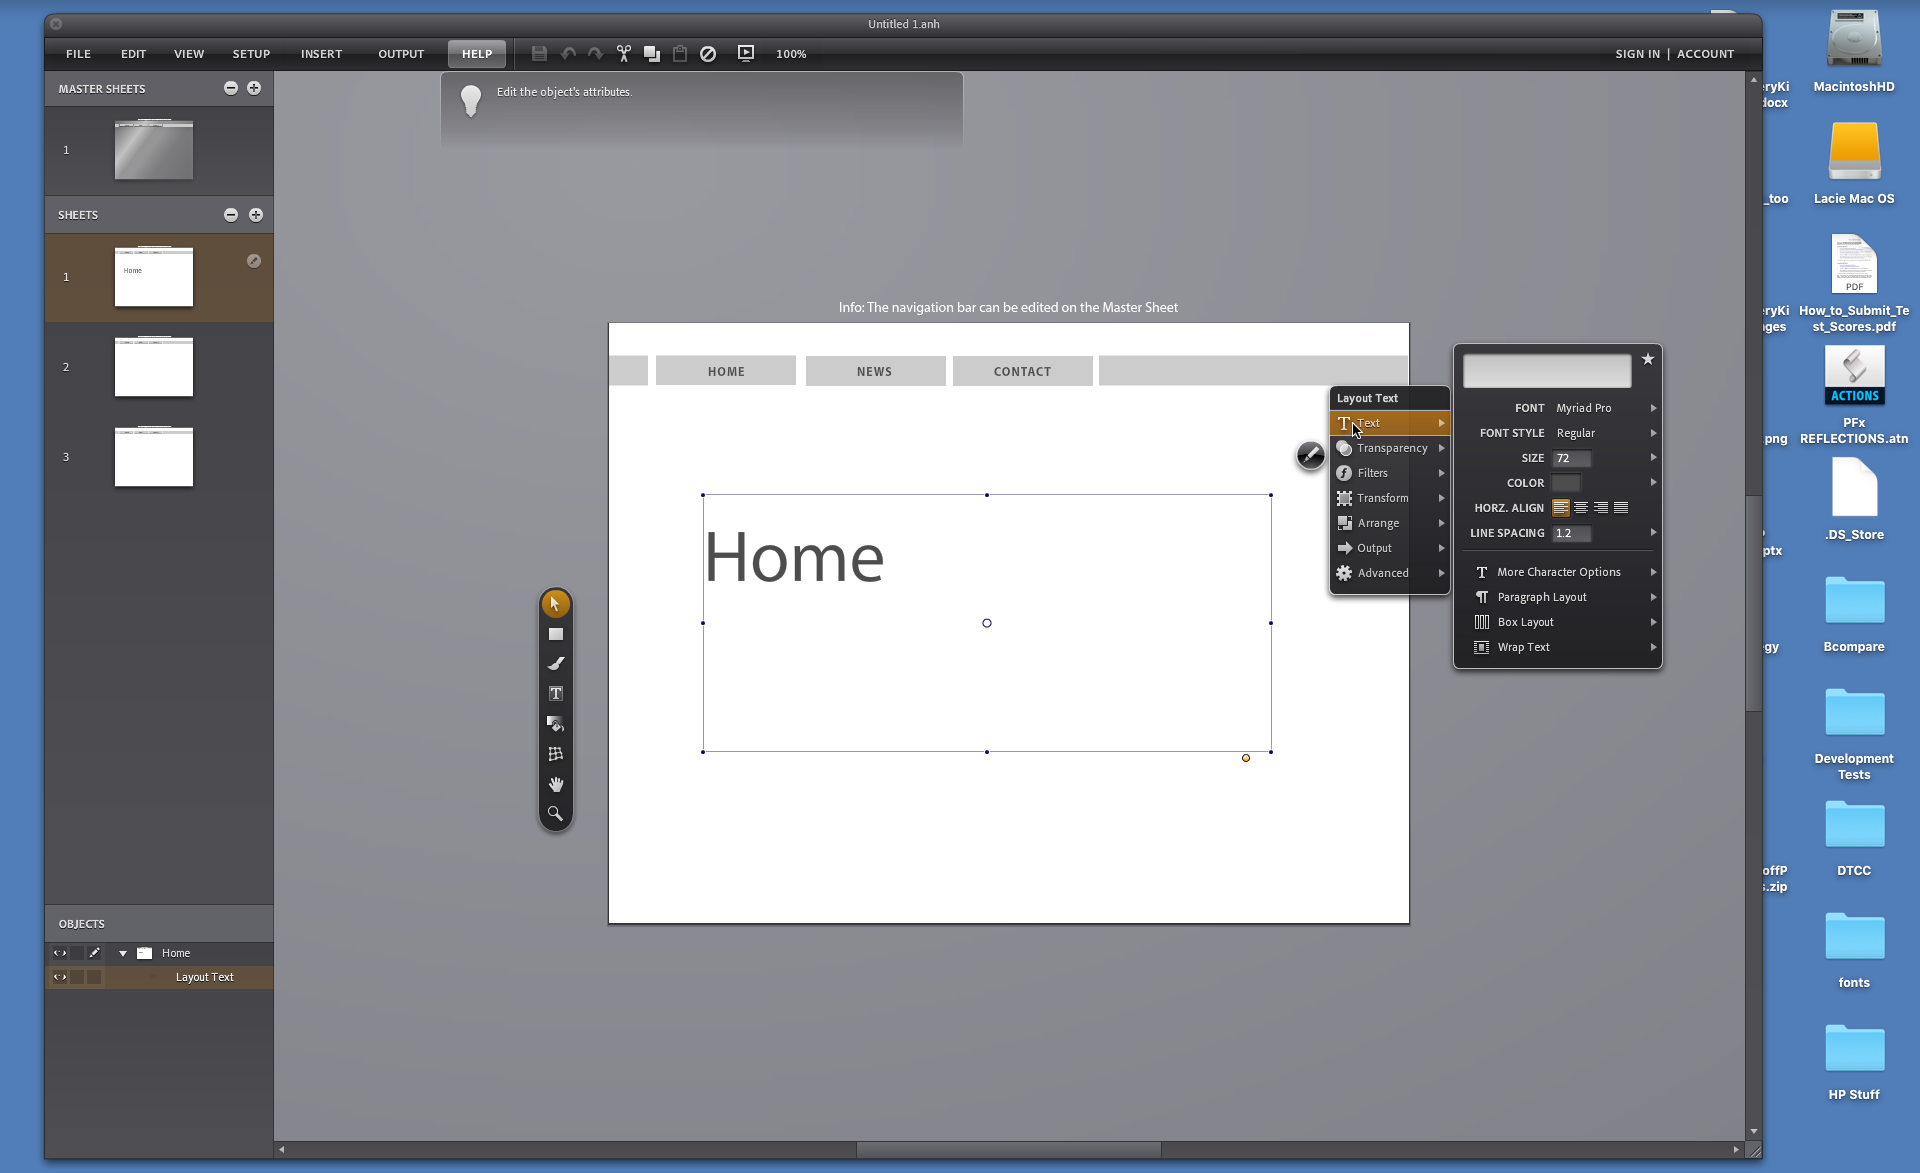Add a new sheet with plus icon
Image resolution: width=1920 pixels, height=1173 pixels.
tap(256, 215)
